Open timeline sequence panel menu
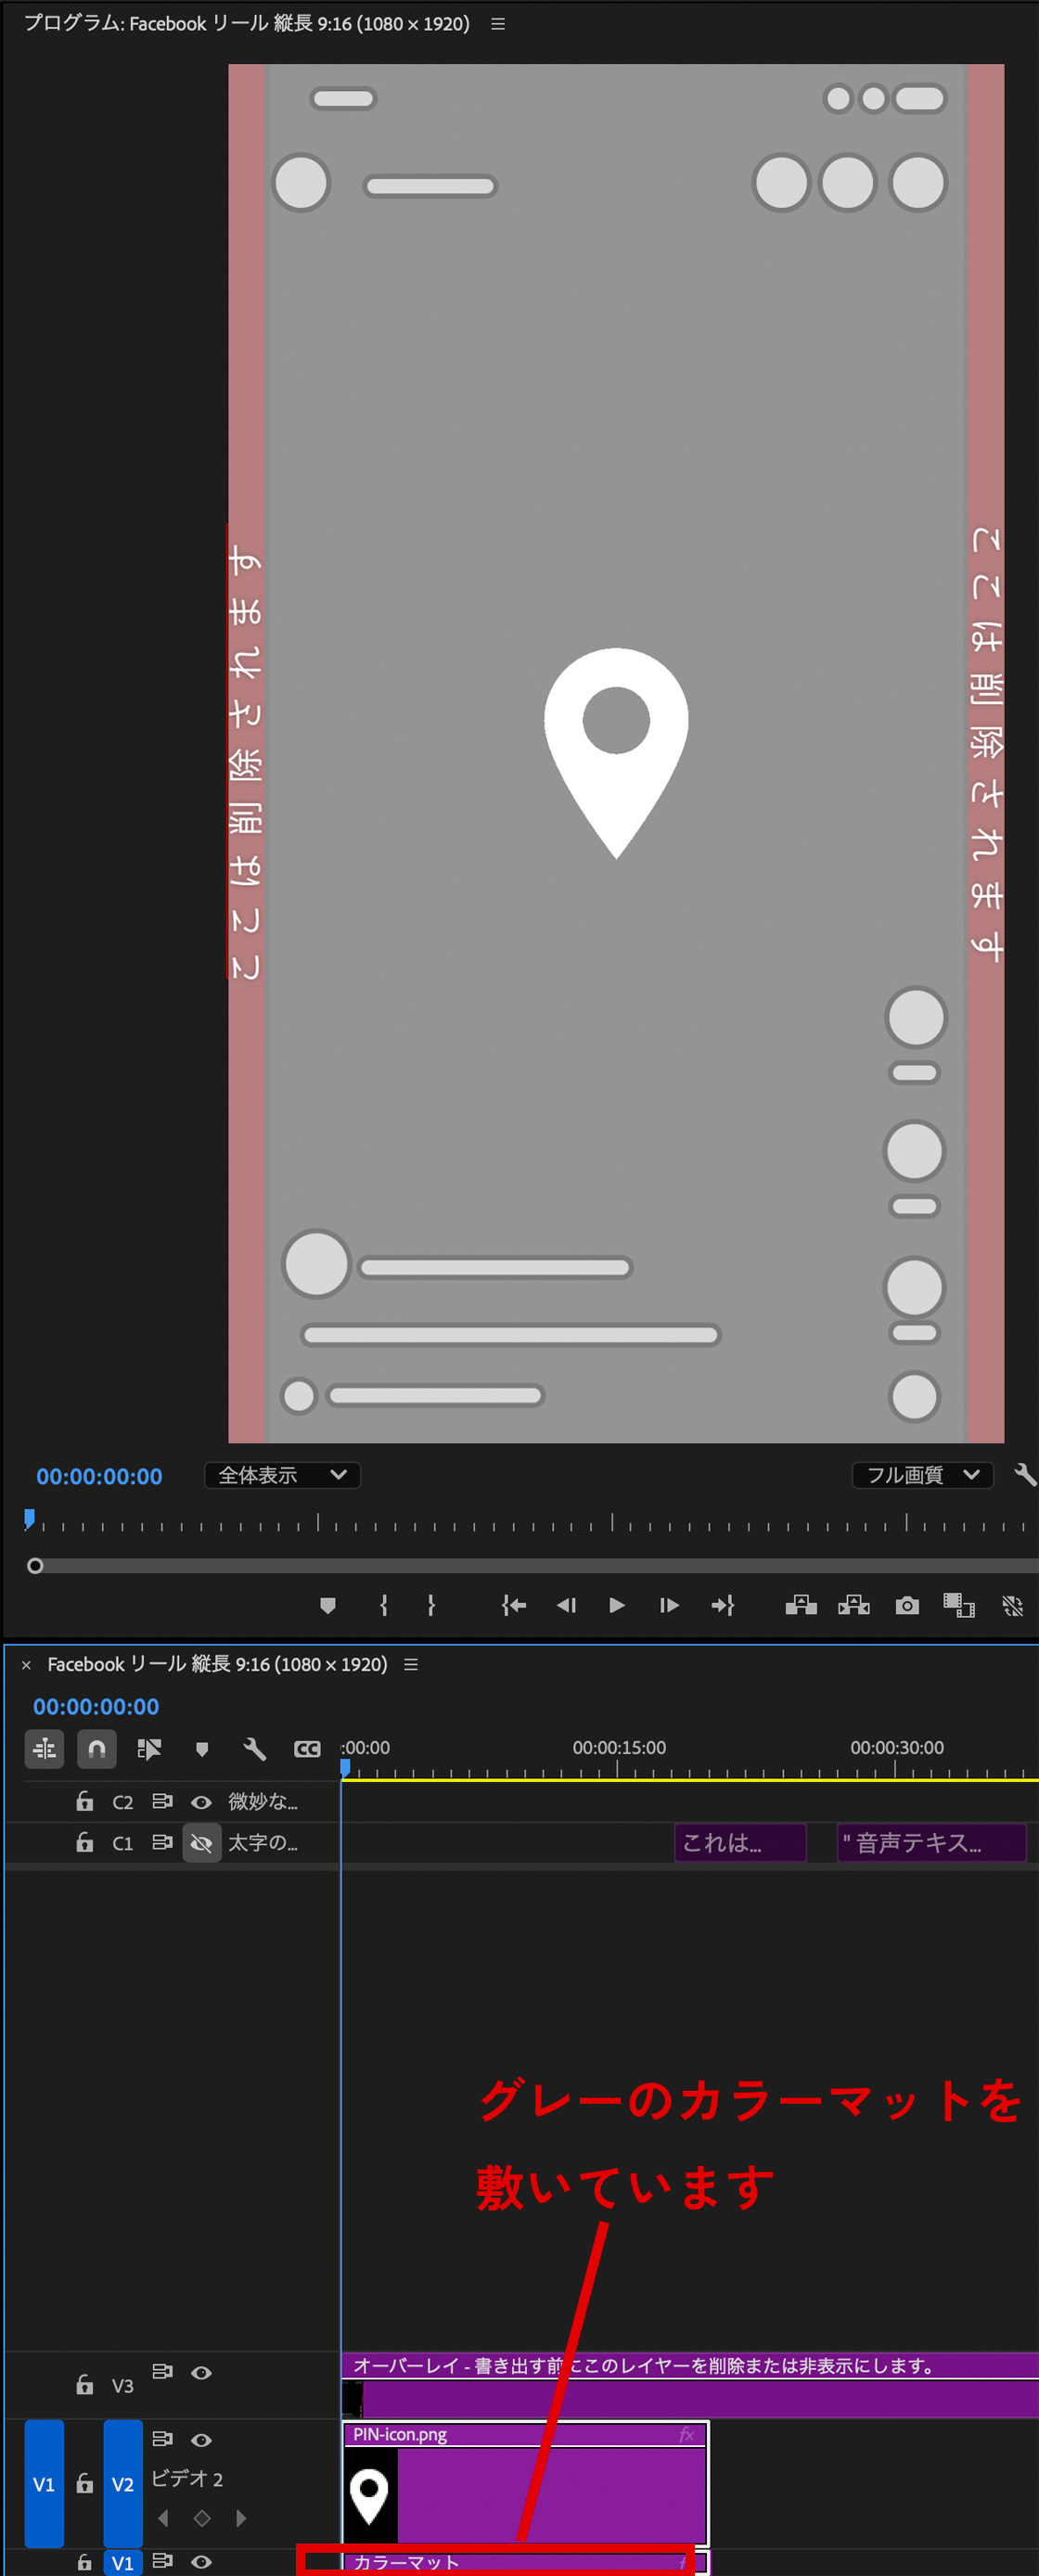Viewport: 1039px width, 2576px height. tap(411, 1664)
